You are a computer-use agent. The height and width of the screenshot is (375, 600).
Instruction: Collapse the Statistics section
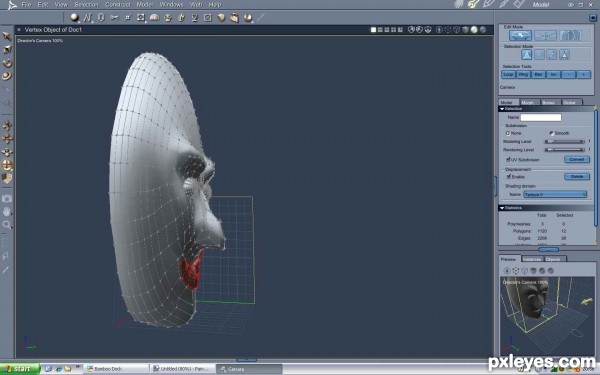pos(502,208)
